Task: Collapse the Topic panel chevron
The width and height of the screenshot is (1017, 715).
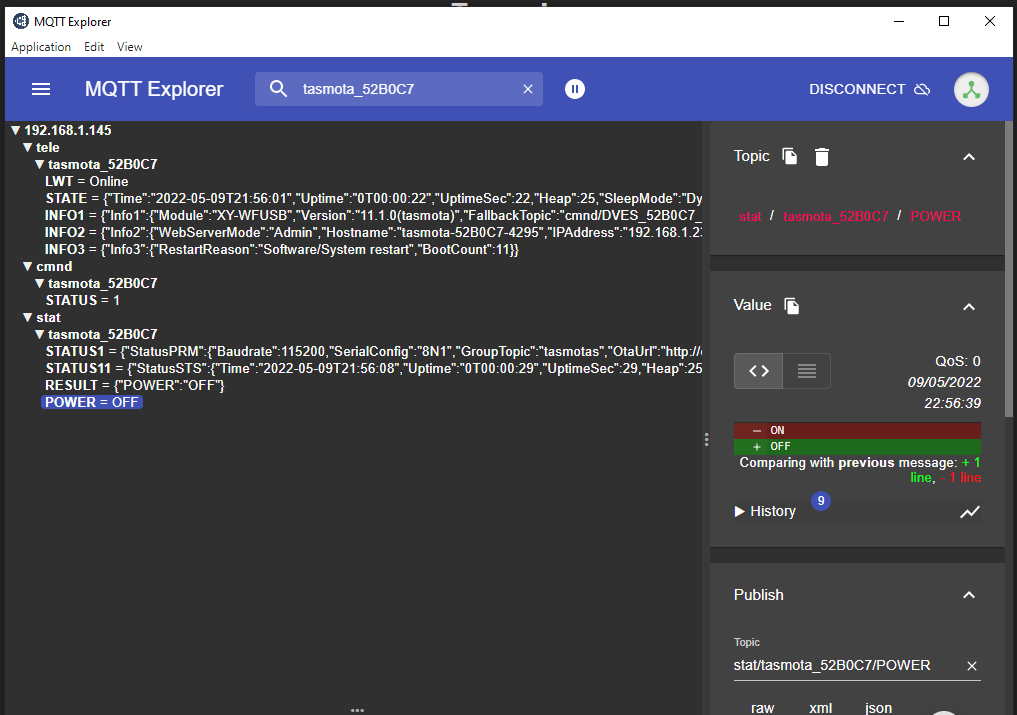Action: pos(969,157)
